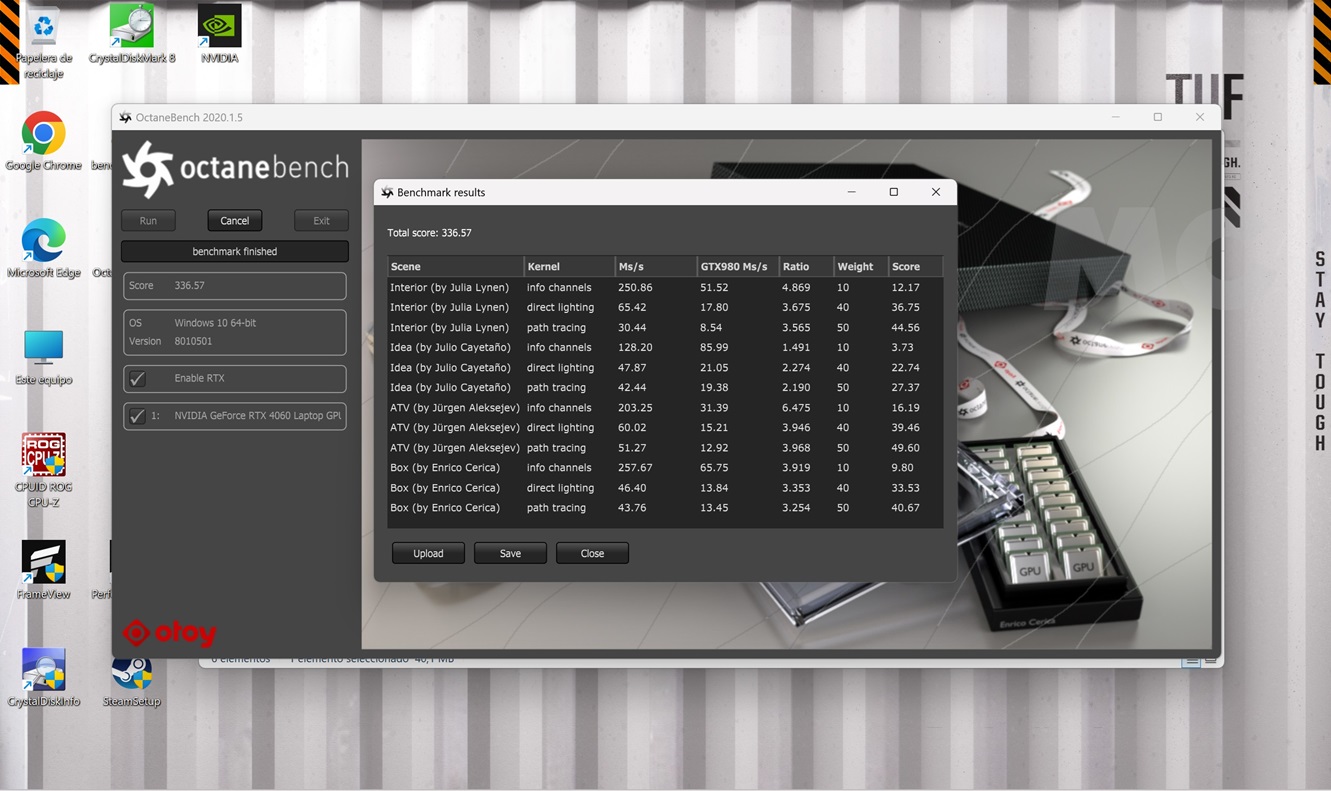Maximize the Benchmark results window
Viewport: 1331px width, 791px height.
[893, 192]
